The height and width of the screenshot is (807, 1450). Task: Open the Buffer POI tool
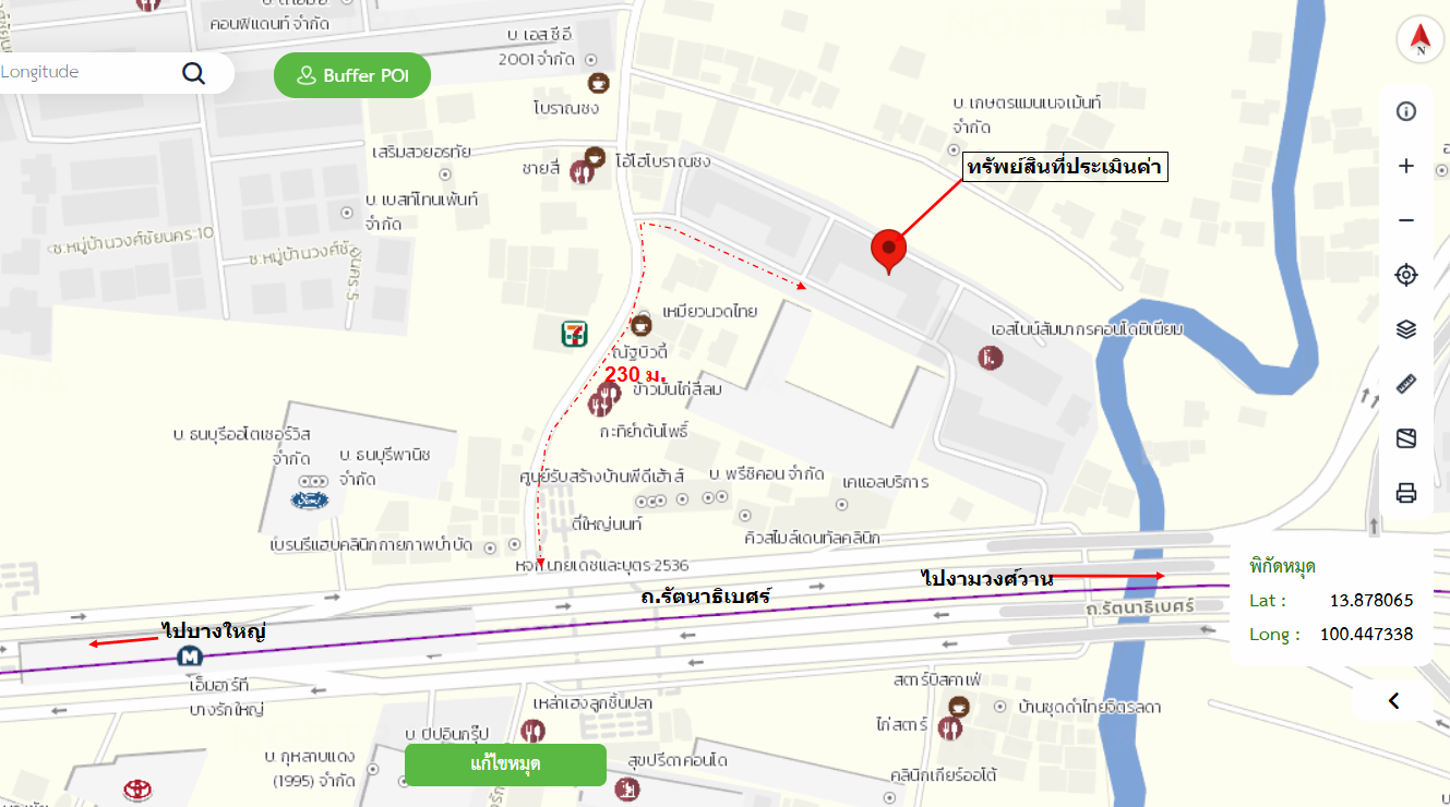pyautogui.click(x=352, y=76)
